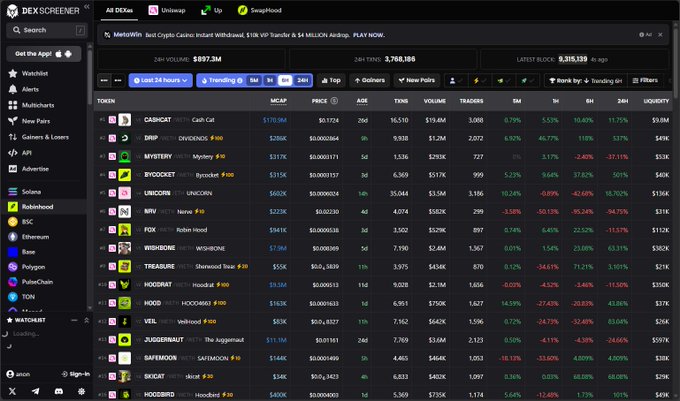Click the New Pairs filter button
This screenshot has height=401, width=680.
(416, 80)
